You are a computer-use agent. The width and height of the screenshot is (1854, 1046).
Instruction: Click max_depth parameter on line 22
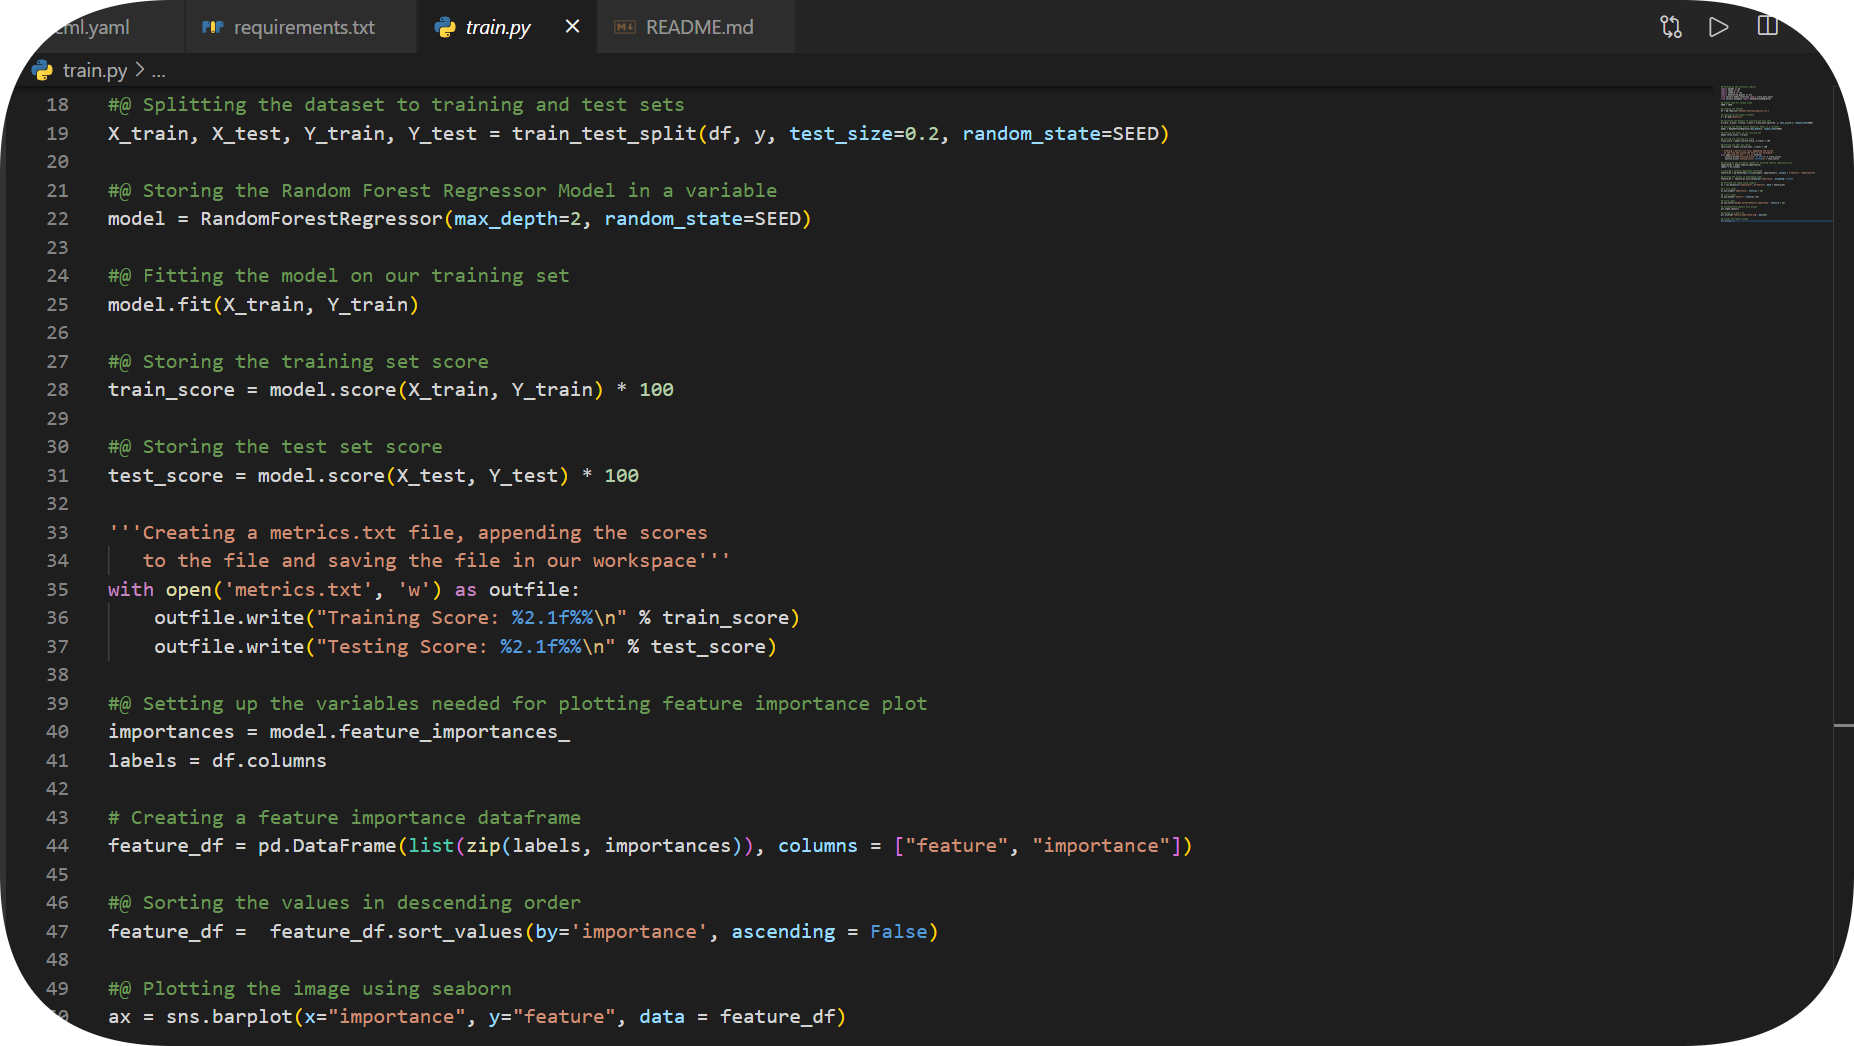[506, 218]
